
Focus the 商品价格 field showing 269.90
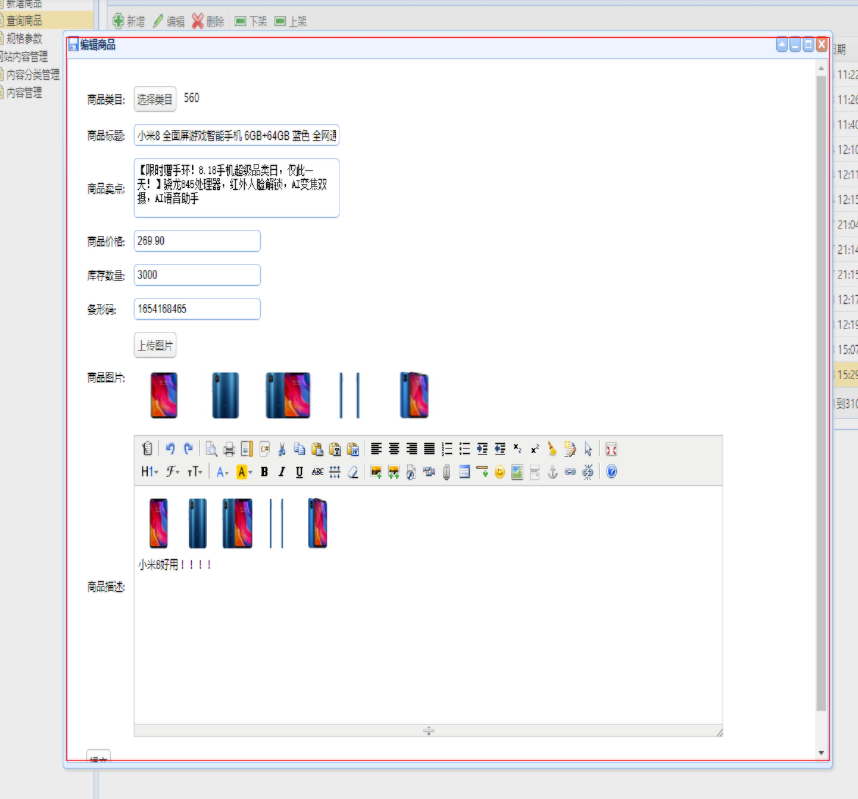[197, 241]
